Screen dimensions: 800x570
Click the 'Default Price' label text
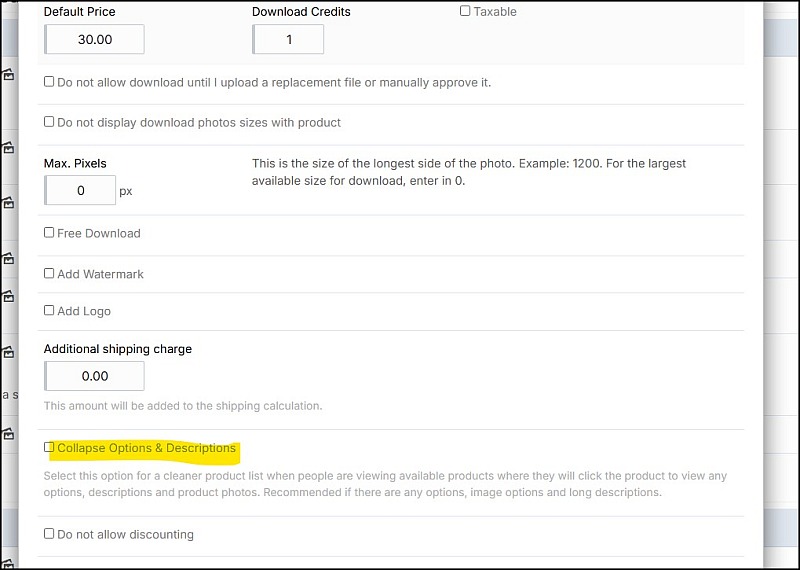point(80,12)
